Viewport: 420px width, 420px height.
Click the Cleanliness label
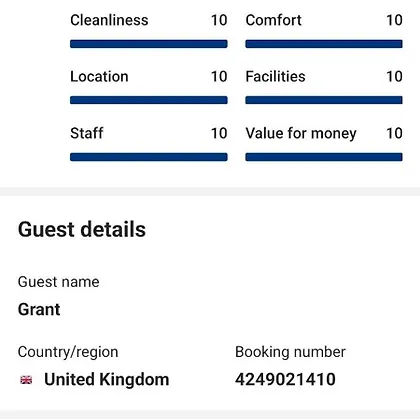point(109,20)
